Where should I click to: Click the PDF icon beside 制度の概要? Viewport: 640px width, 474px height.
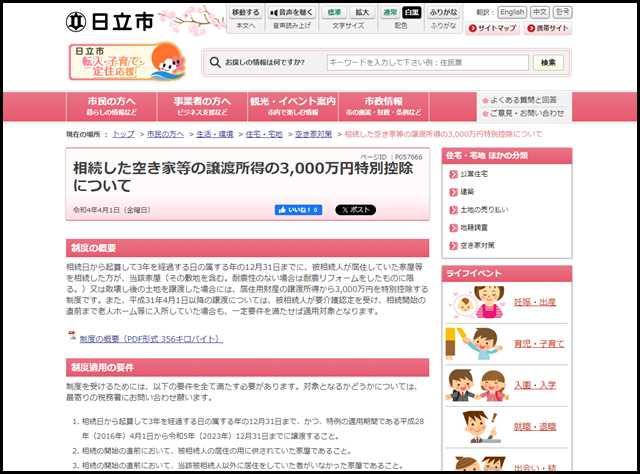point(72,336)
